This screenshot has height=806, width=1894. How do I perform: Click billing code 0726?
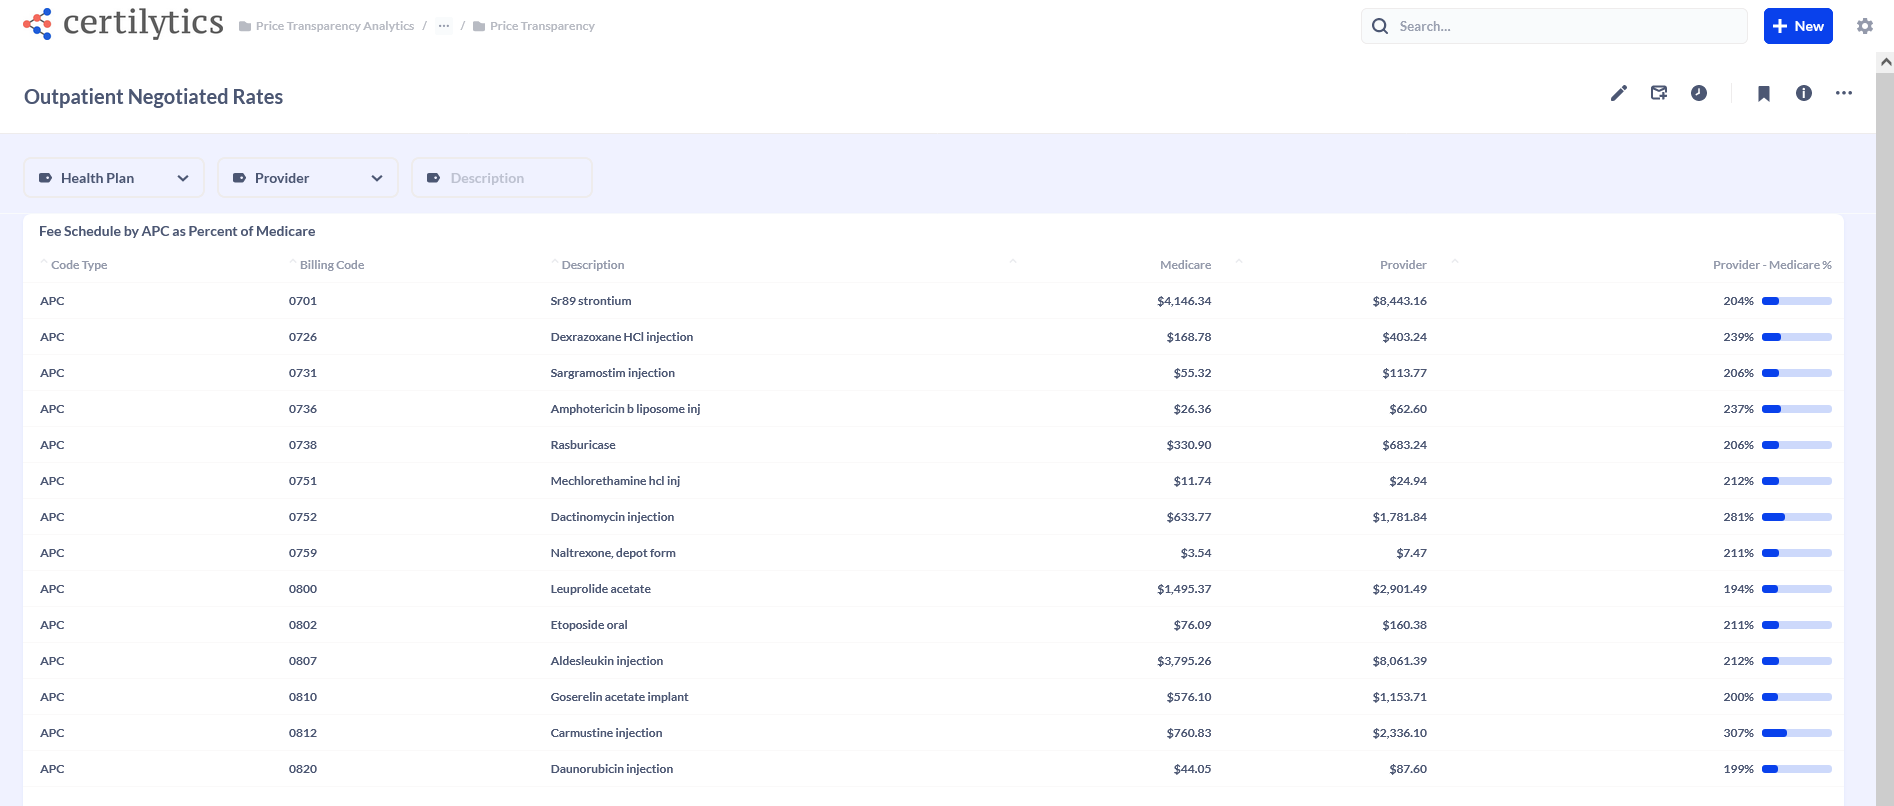click(x=303, y=337)
